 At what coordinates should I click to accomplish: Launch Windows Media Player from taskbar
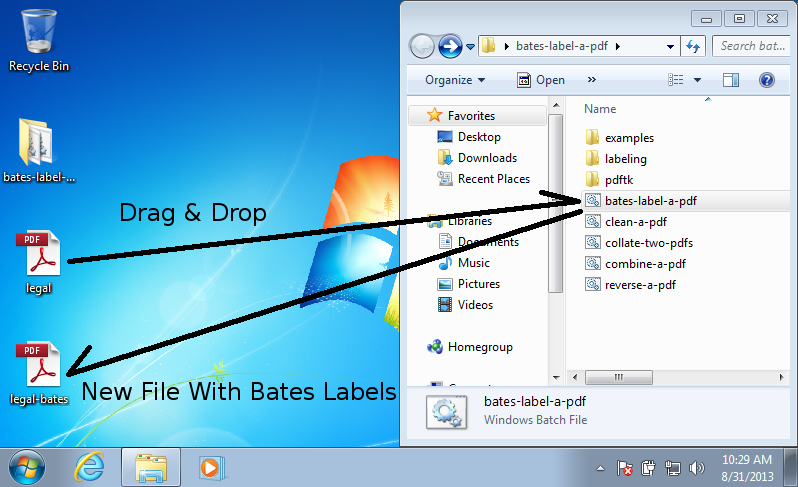point(211,468)
